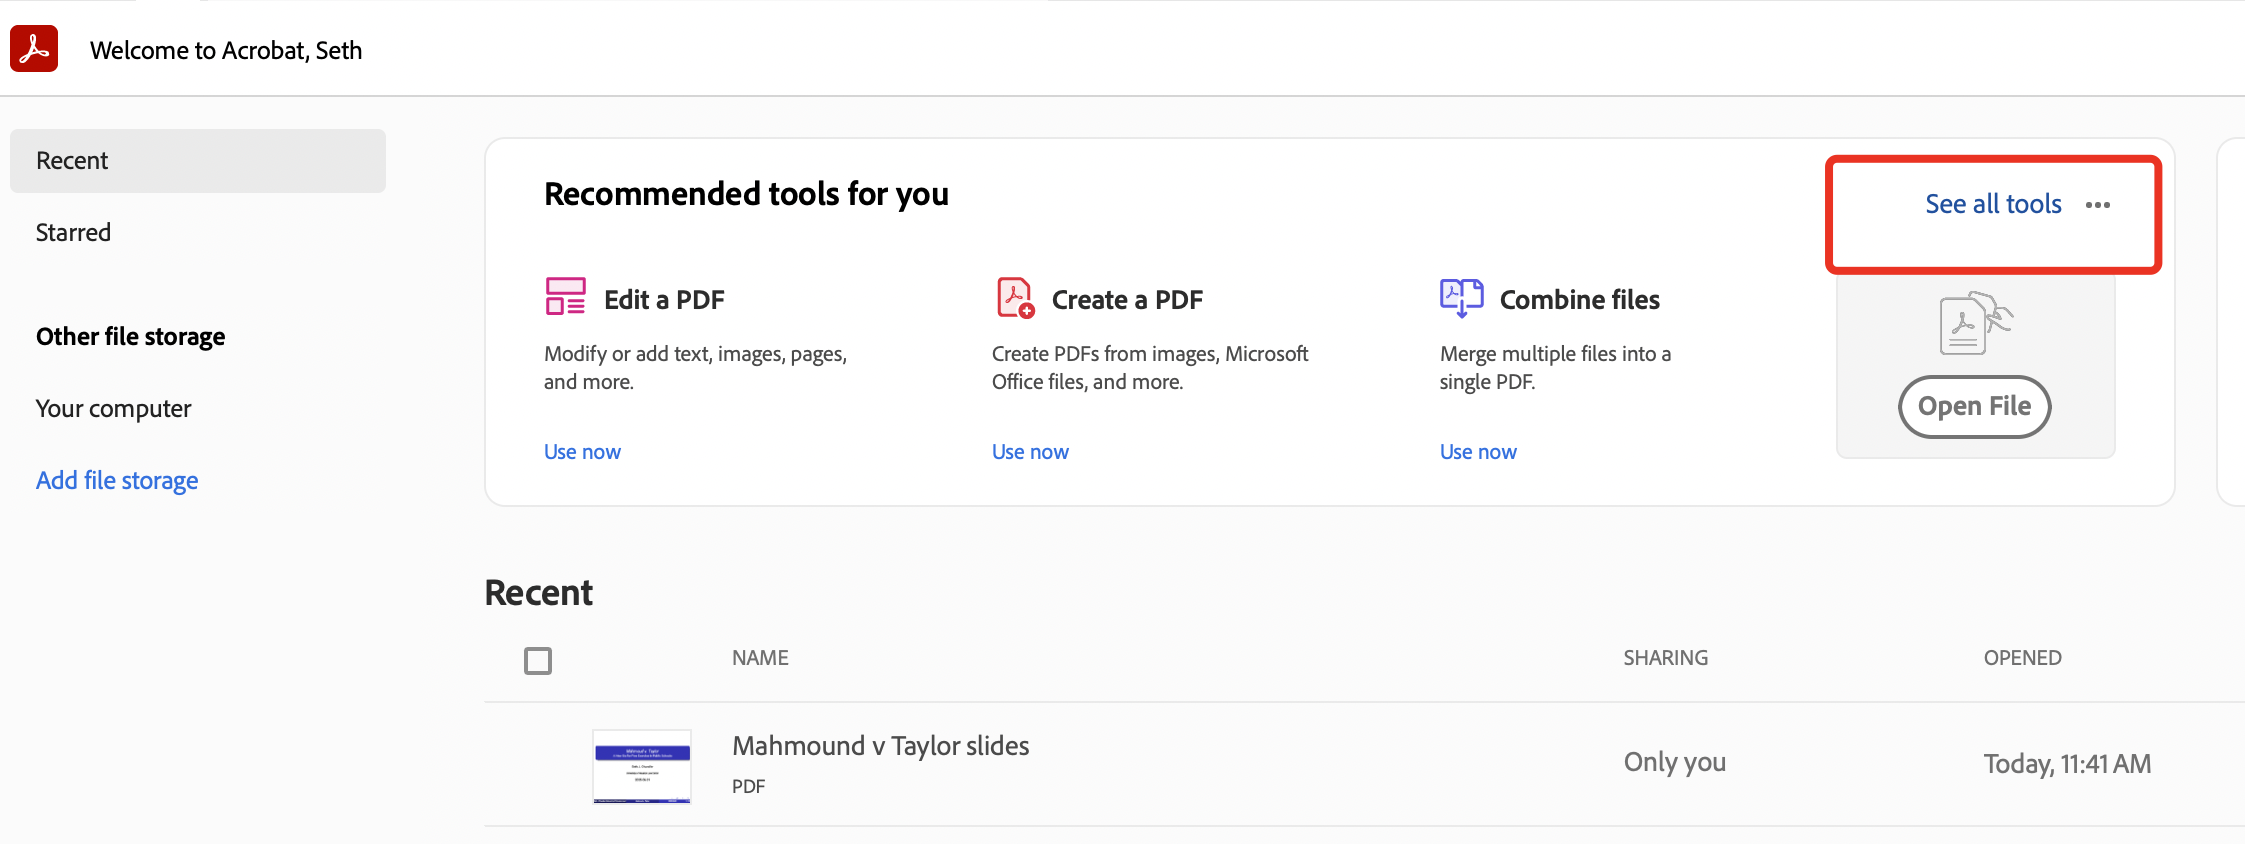Click the Today, 11:41 AM opened time

point(2067,764)
